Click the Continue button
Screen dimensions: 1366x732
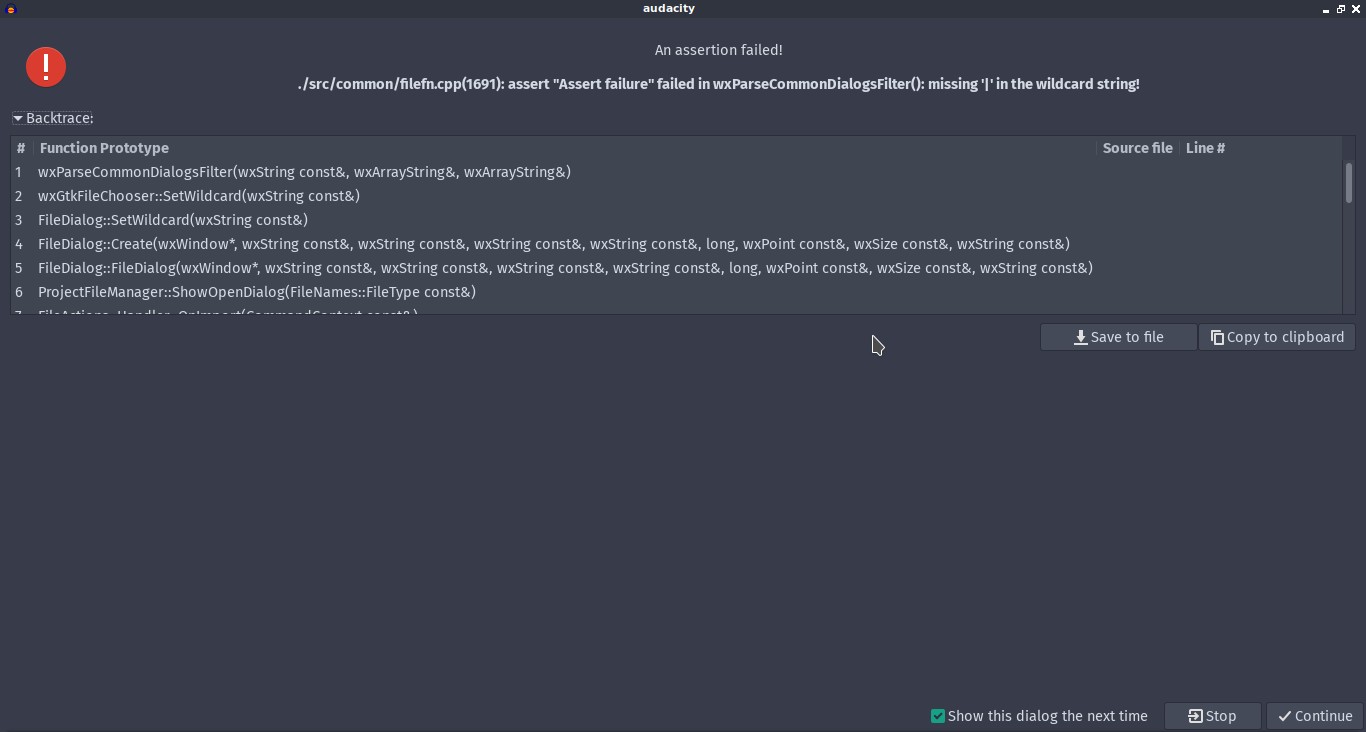[x=1315, y=716]
